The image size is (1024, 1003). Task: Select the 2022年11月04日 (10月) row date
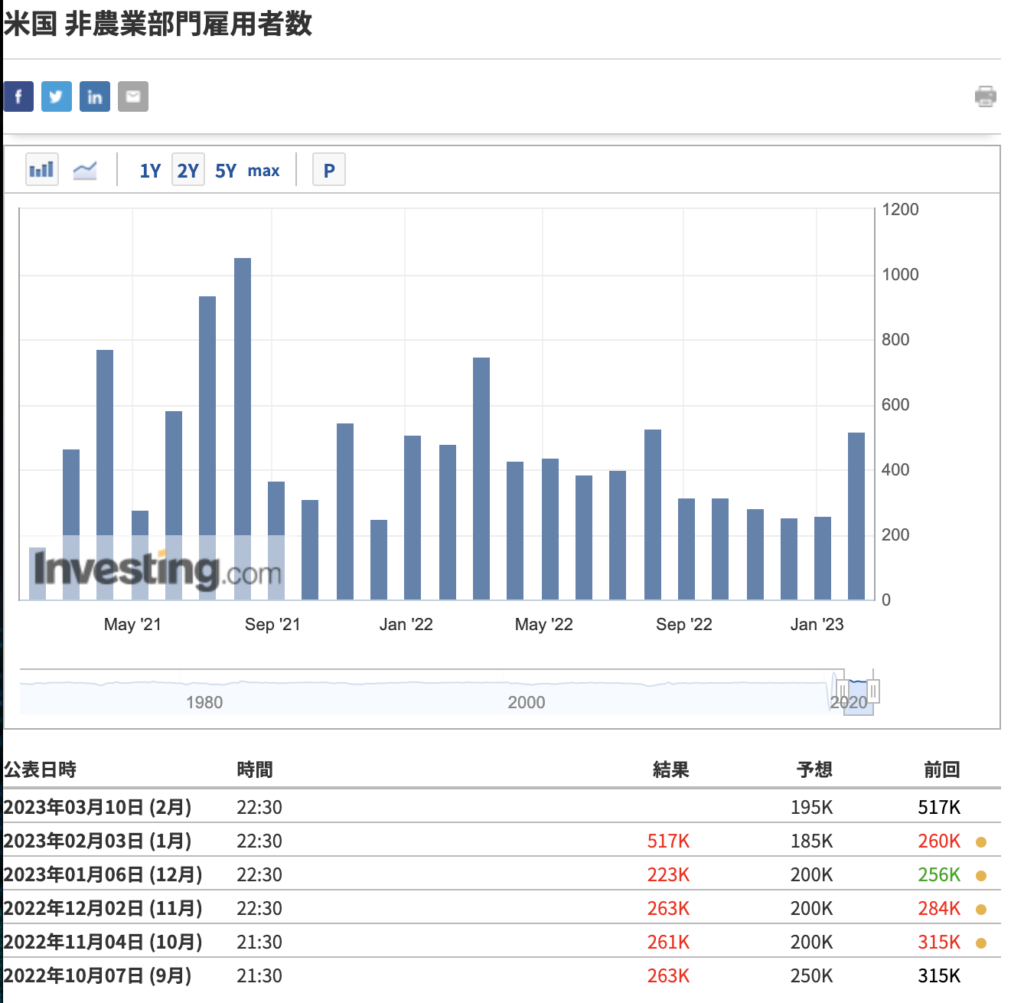(103, 942)
